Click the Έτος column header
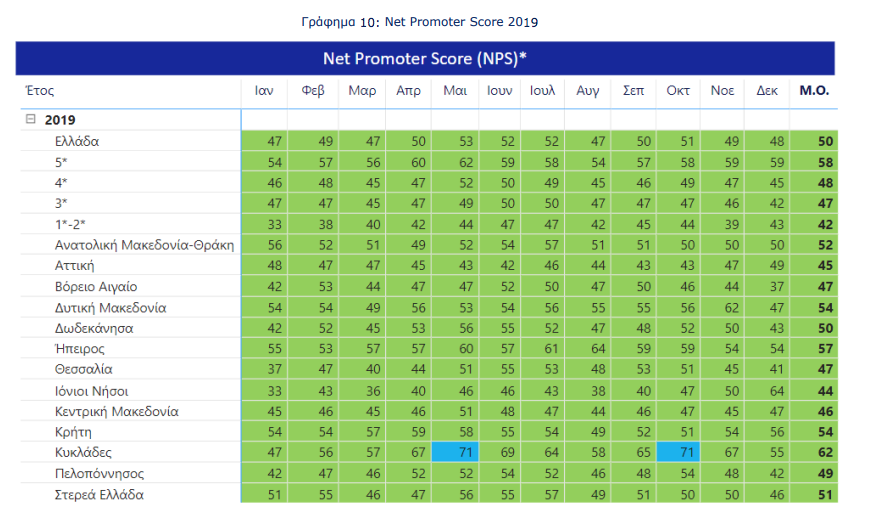The image size is (882, 532). pos(38,91)
